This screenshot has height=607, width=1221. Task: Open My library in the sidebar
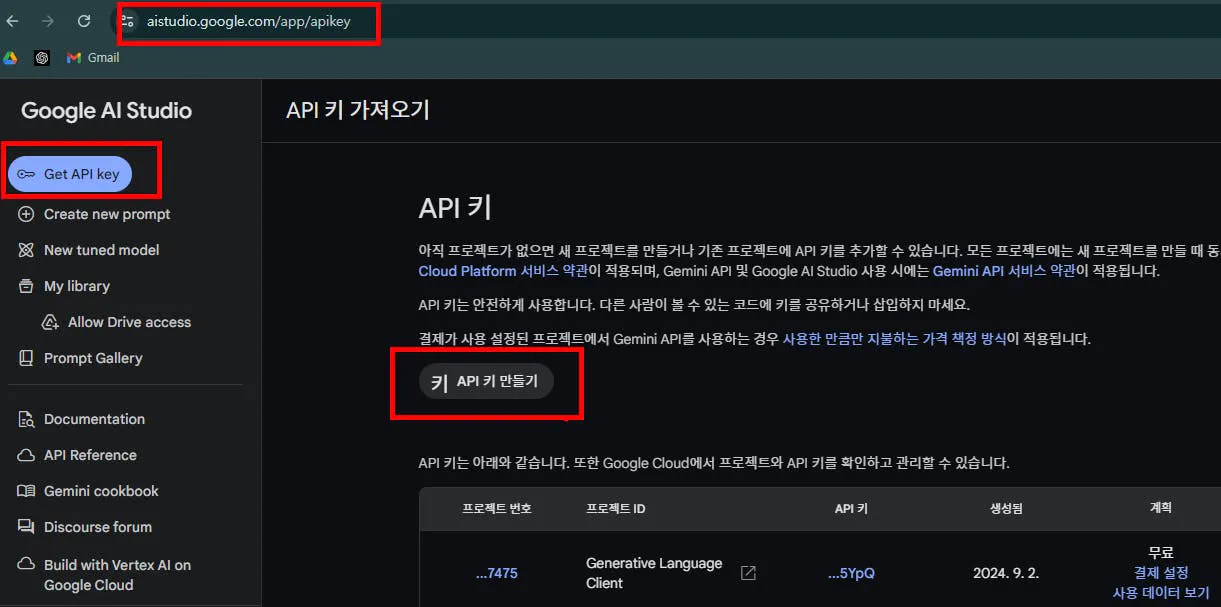(76, 285)
